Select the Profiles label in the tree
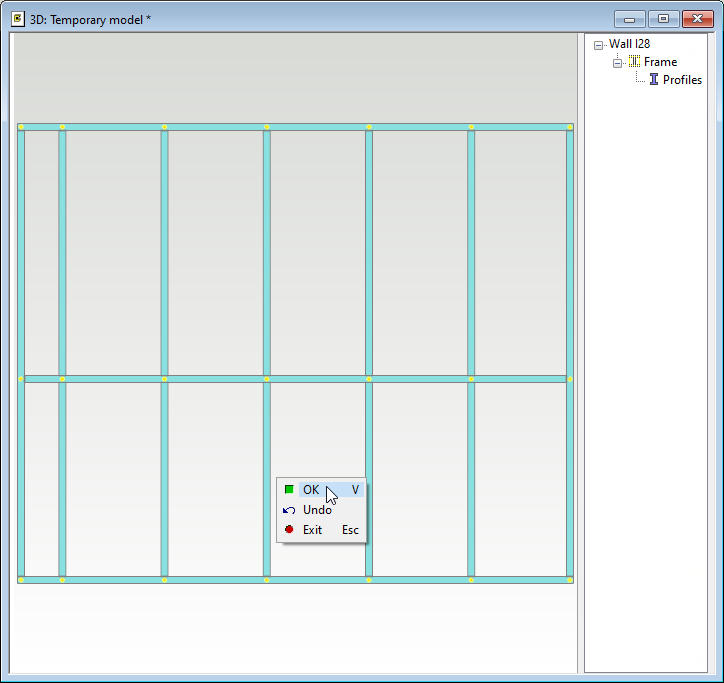 point(682,80)
